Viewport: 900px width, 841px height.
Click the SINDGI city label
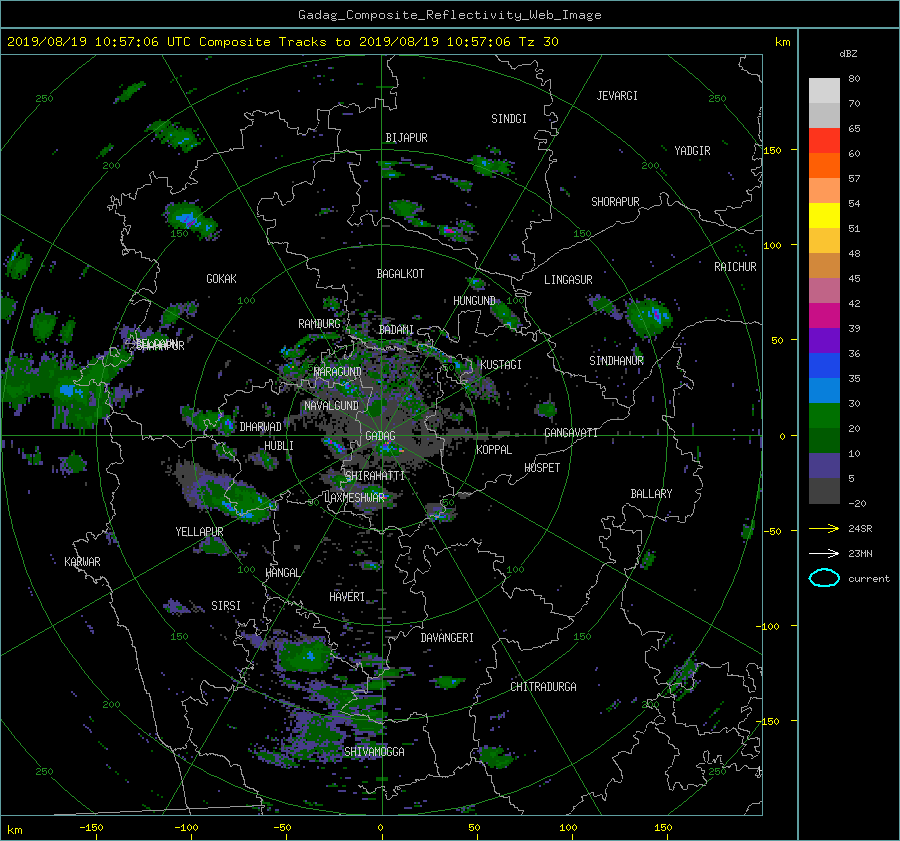[x=509, y=119]
